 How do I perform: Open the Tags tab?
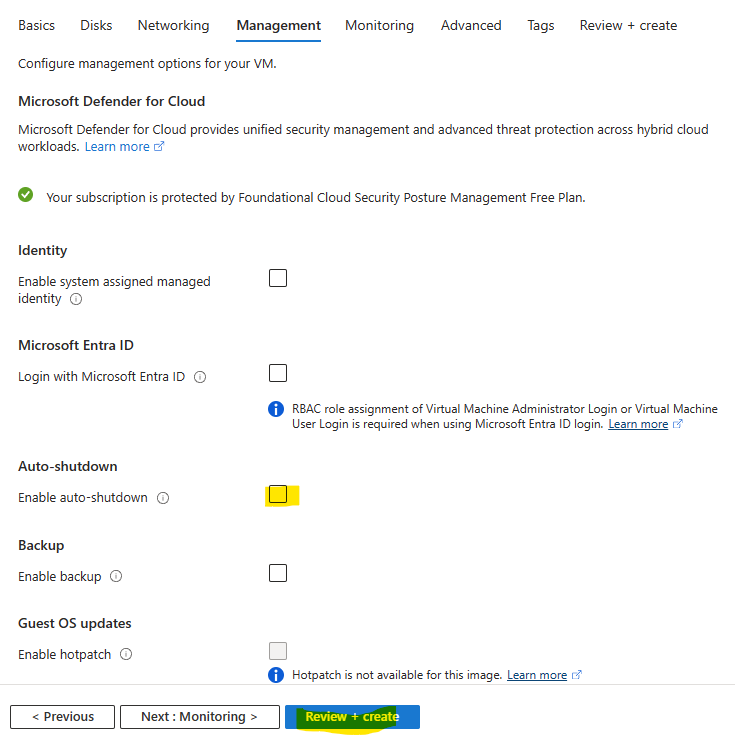pyautogui.click(x=540, y=25)
